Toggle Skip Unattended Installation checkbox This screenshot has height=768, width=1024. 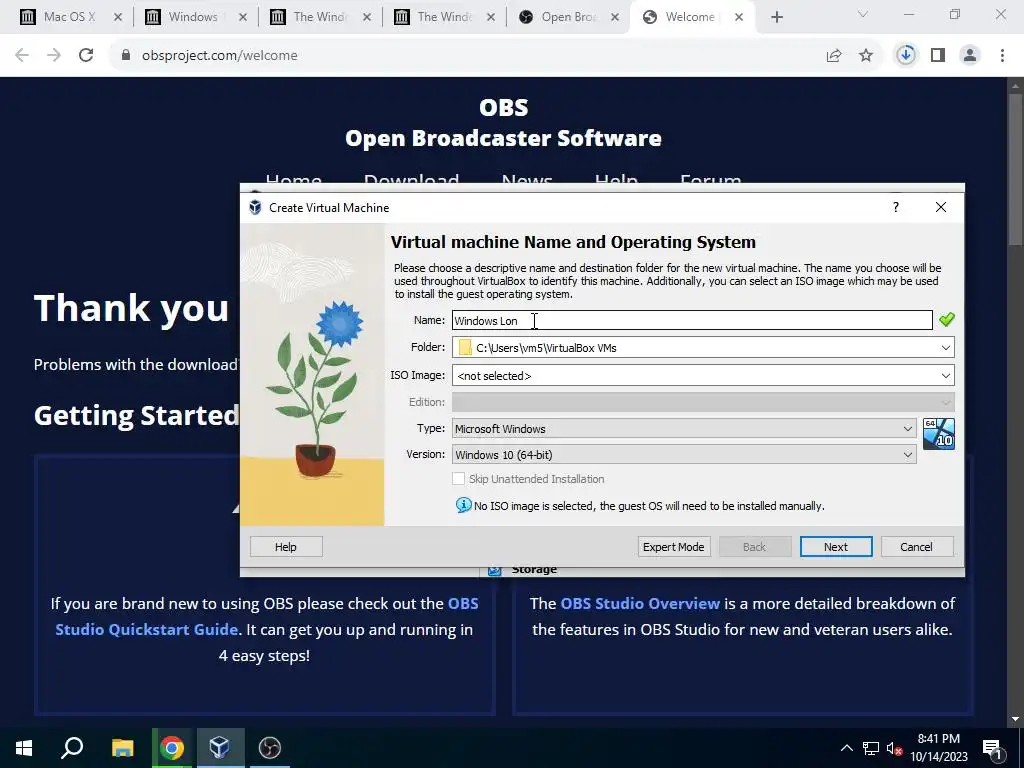coord(458,479)
